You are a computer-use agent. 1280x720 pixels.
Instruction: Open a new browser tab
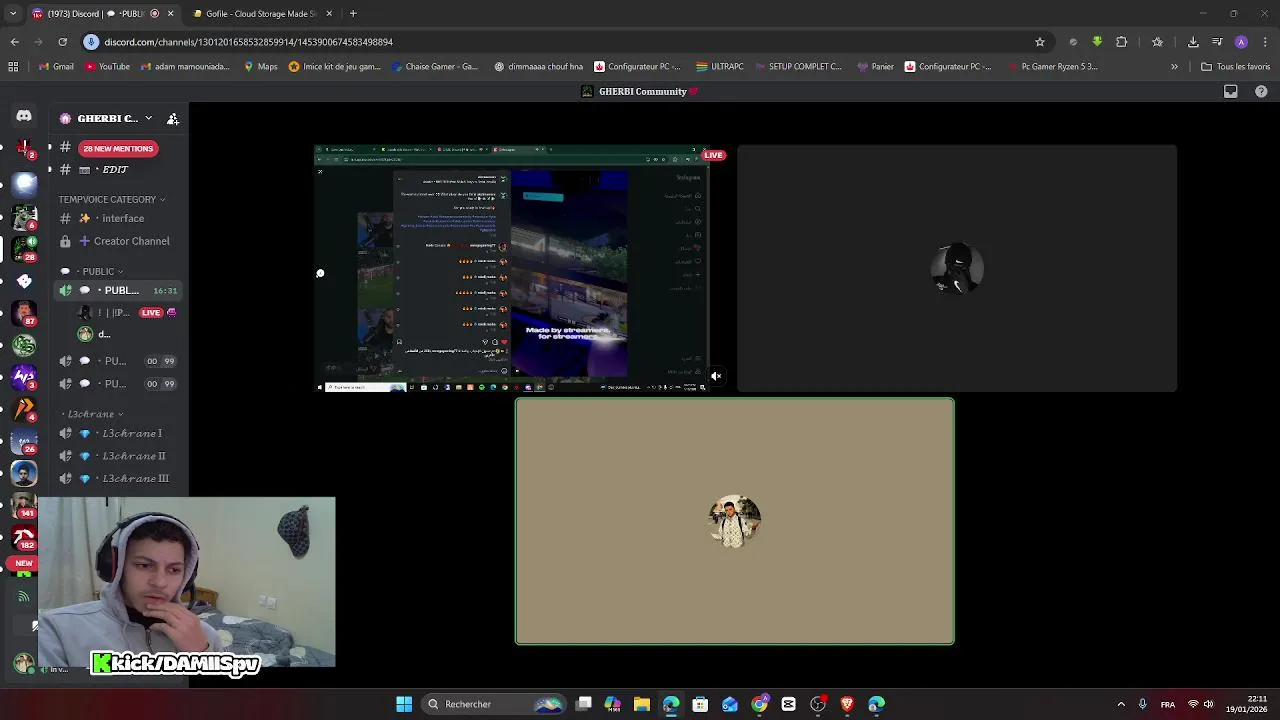(353, 13)
